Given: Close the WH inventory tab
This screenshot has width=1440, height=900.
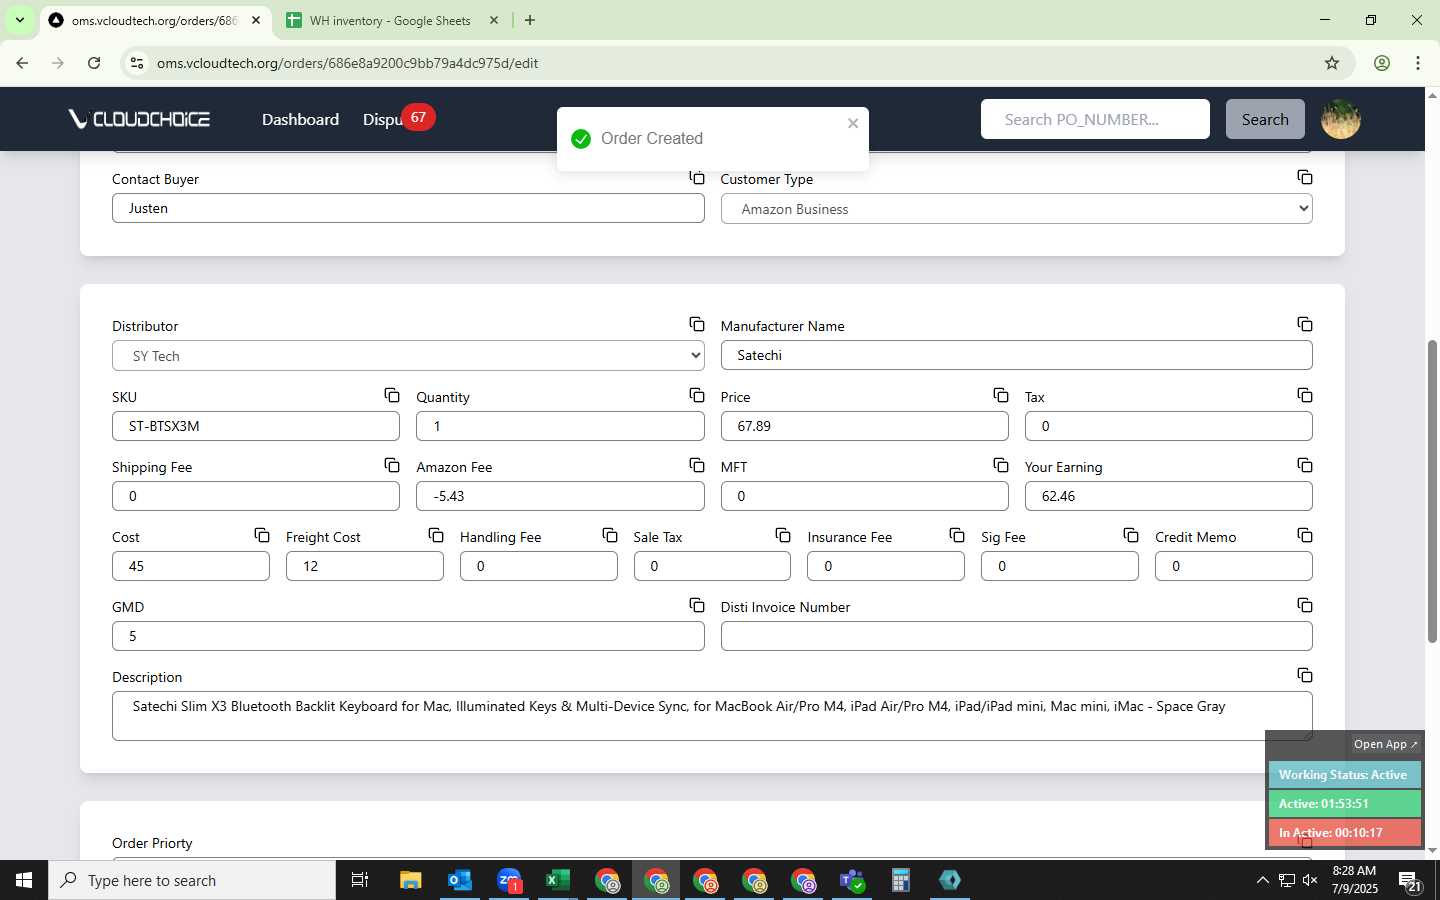Looking at the screenshot, I should (494, 20).
